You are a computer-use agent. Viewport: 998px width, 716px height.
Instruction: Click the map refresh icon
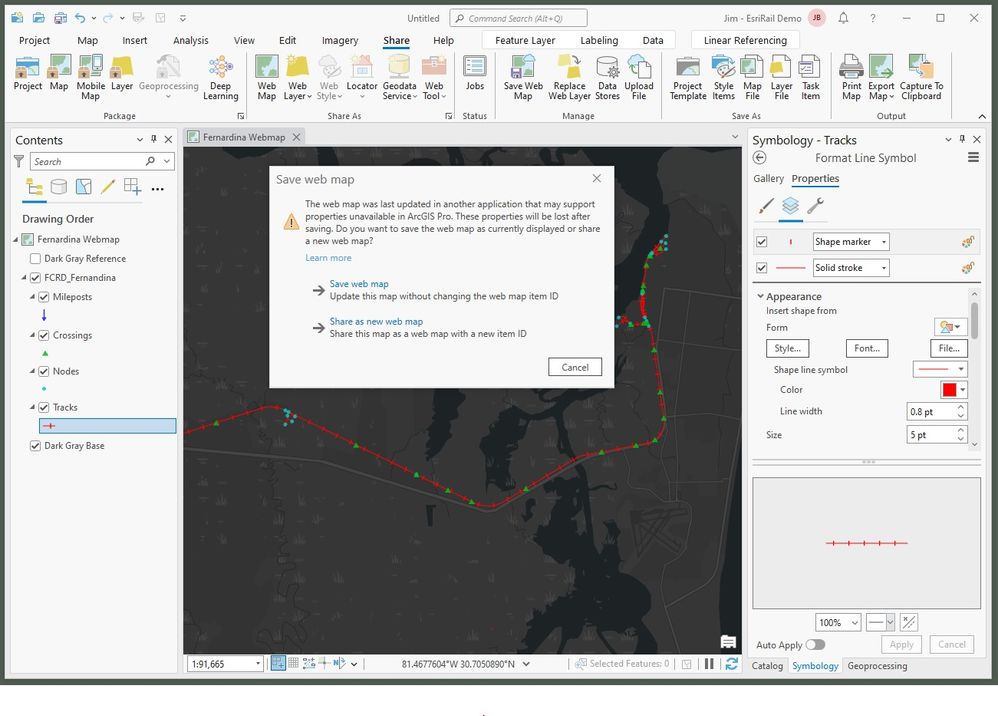pos(731,664)
